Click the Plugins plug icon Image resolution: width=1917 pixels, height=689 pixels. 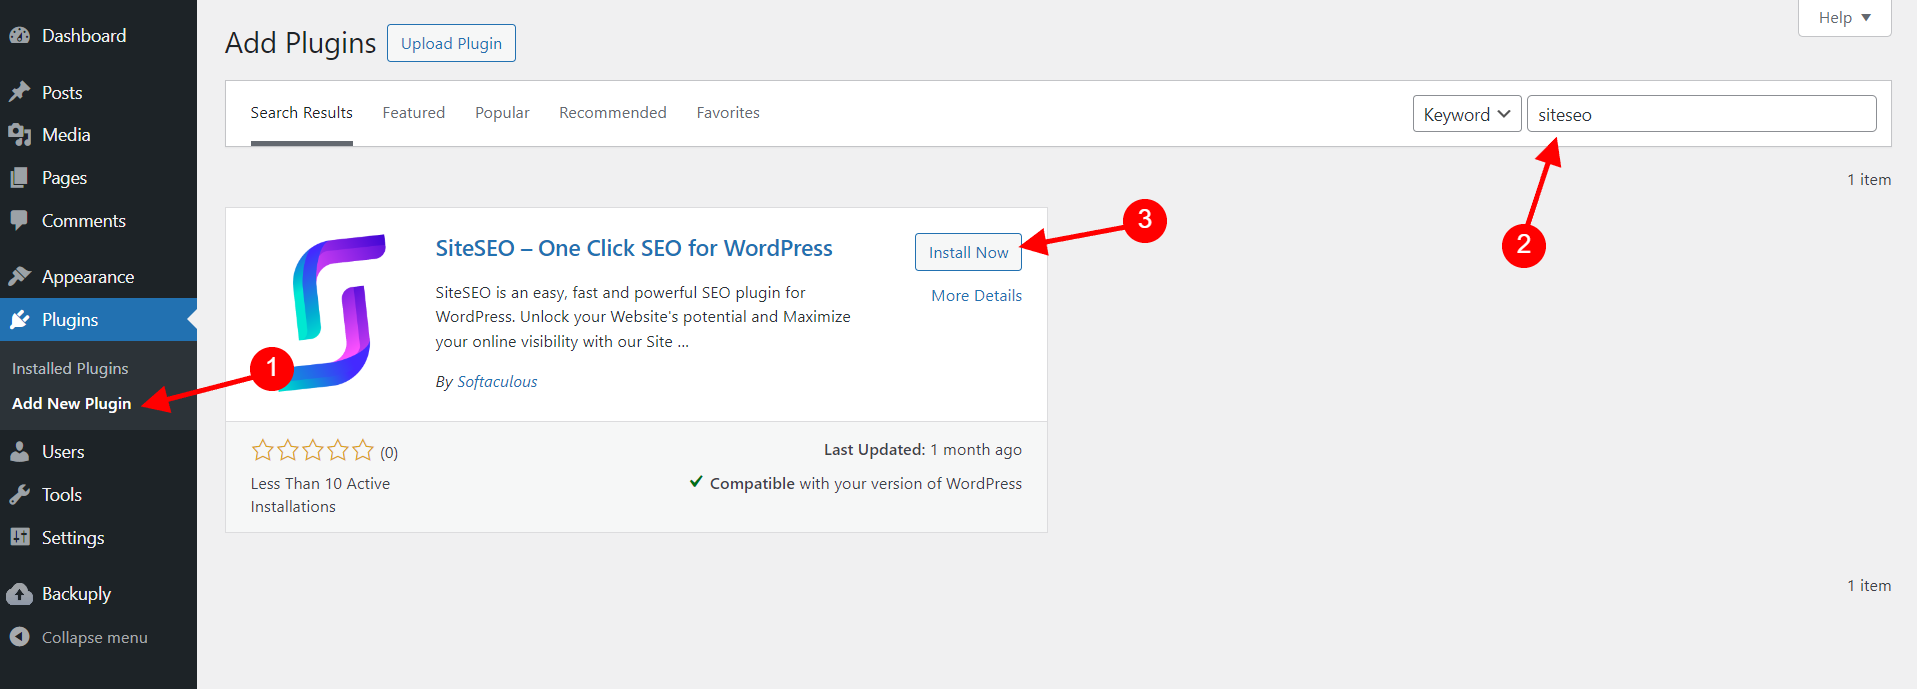20,320
